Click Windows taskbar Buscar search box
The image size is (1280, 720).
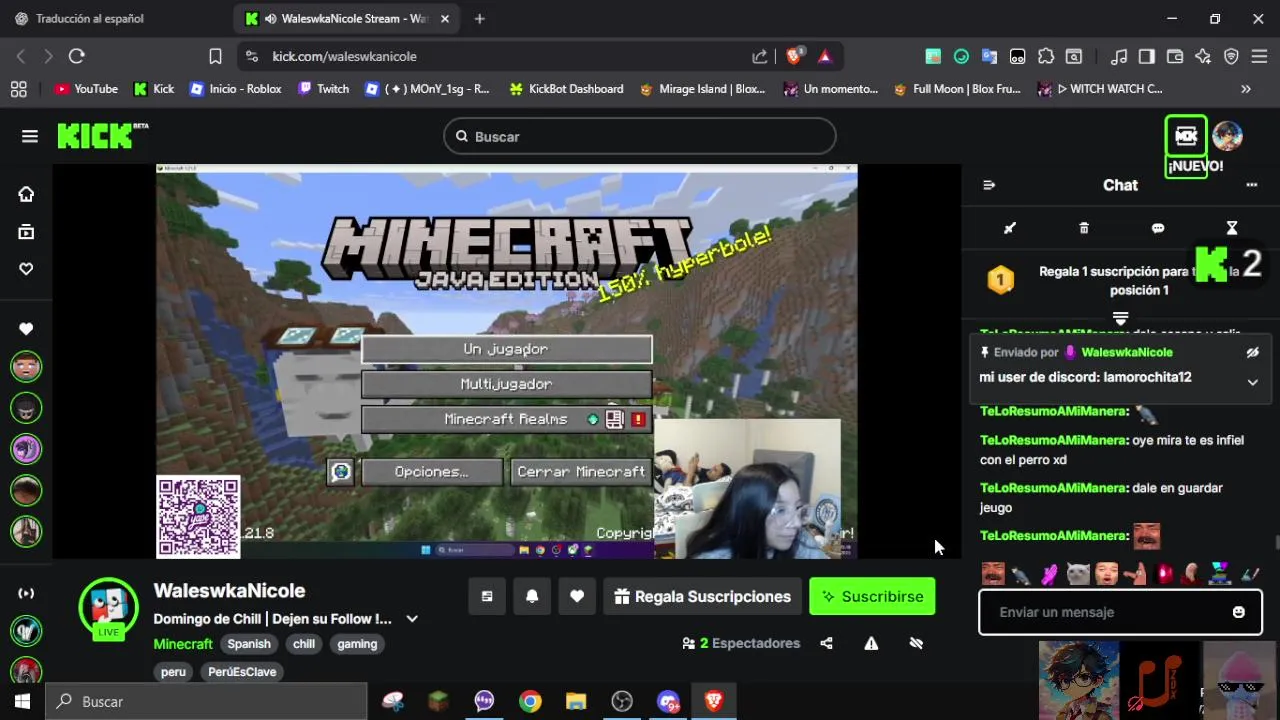pyautogui.click(x=206, y=702)
